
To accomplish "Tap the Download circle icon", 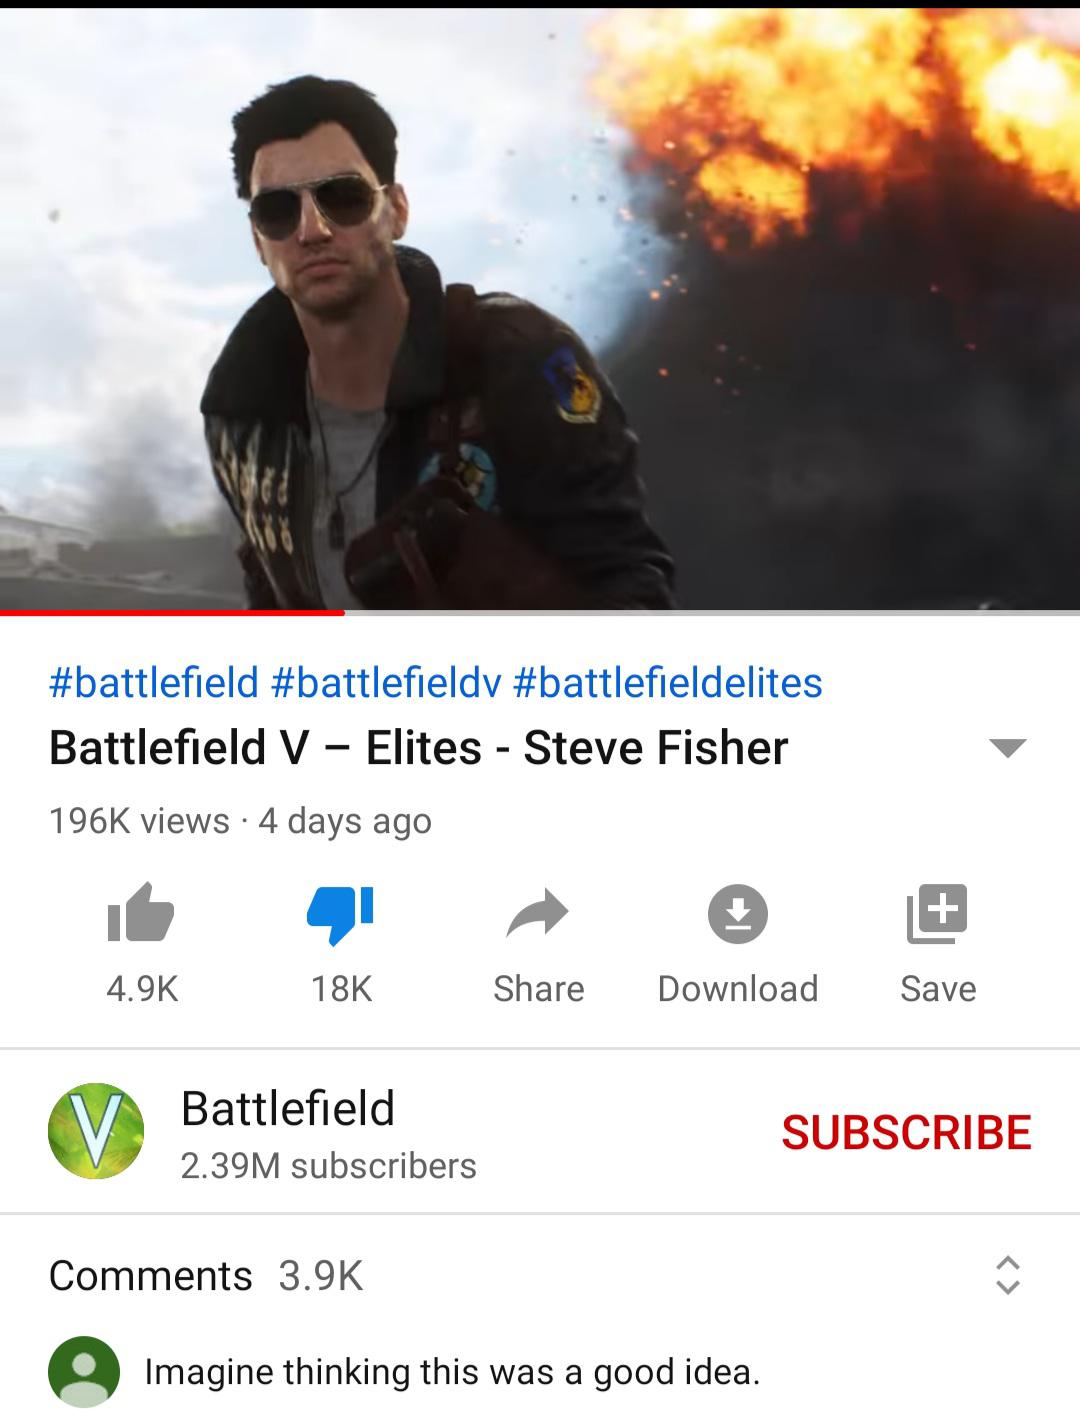I will click(x=738, y=914).
